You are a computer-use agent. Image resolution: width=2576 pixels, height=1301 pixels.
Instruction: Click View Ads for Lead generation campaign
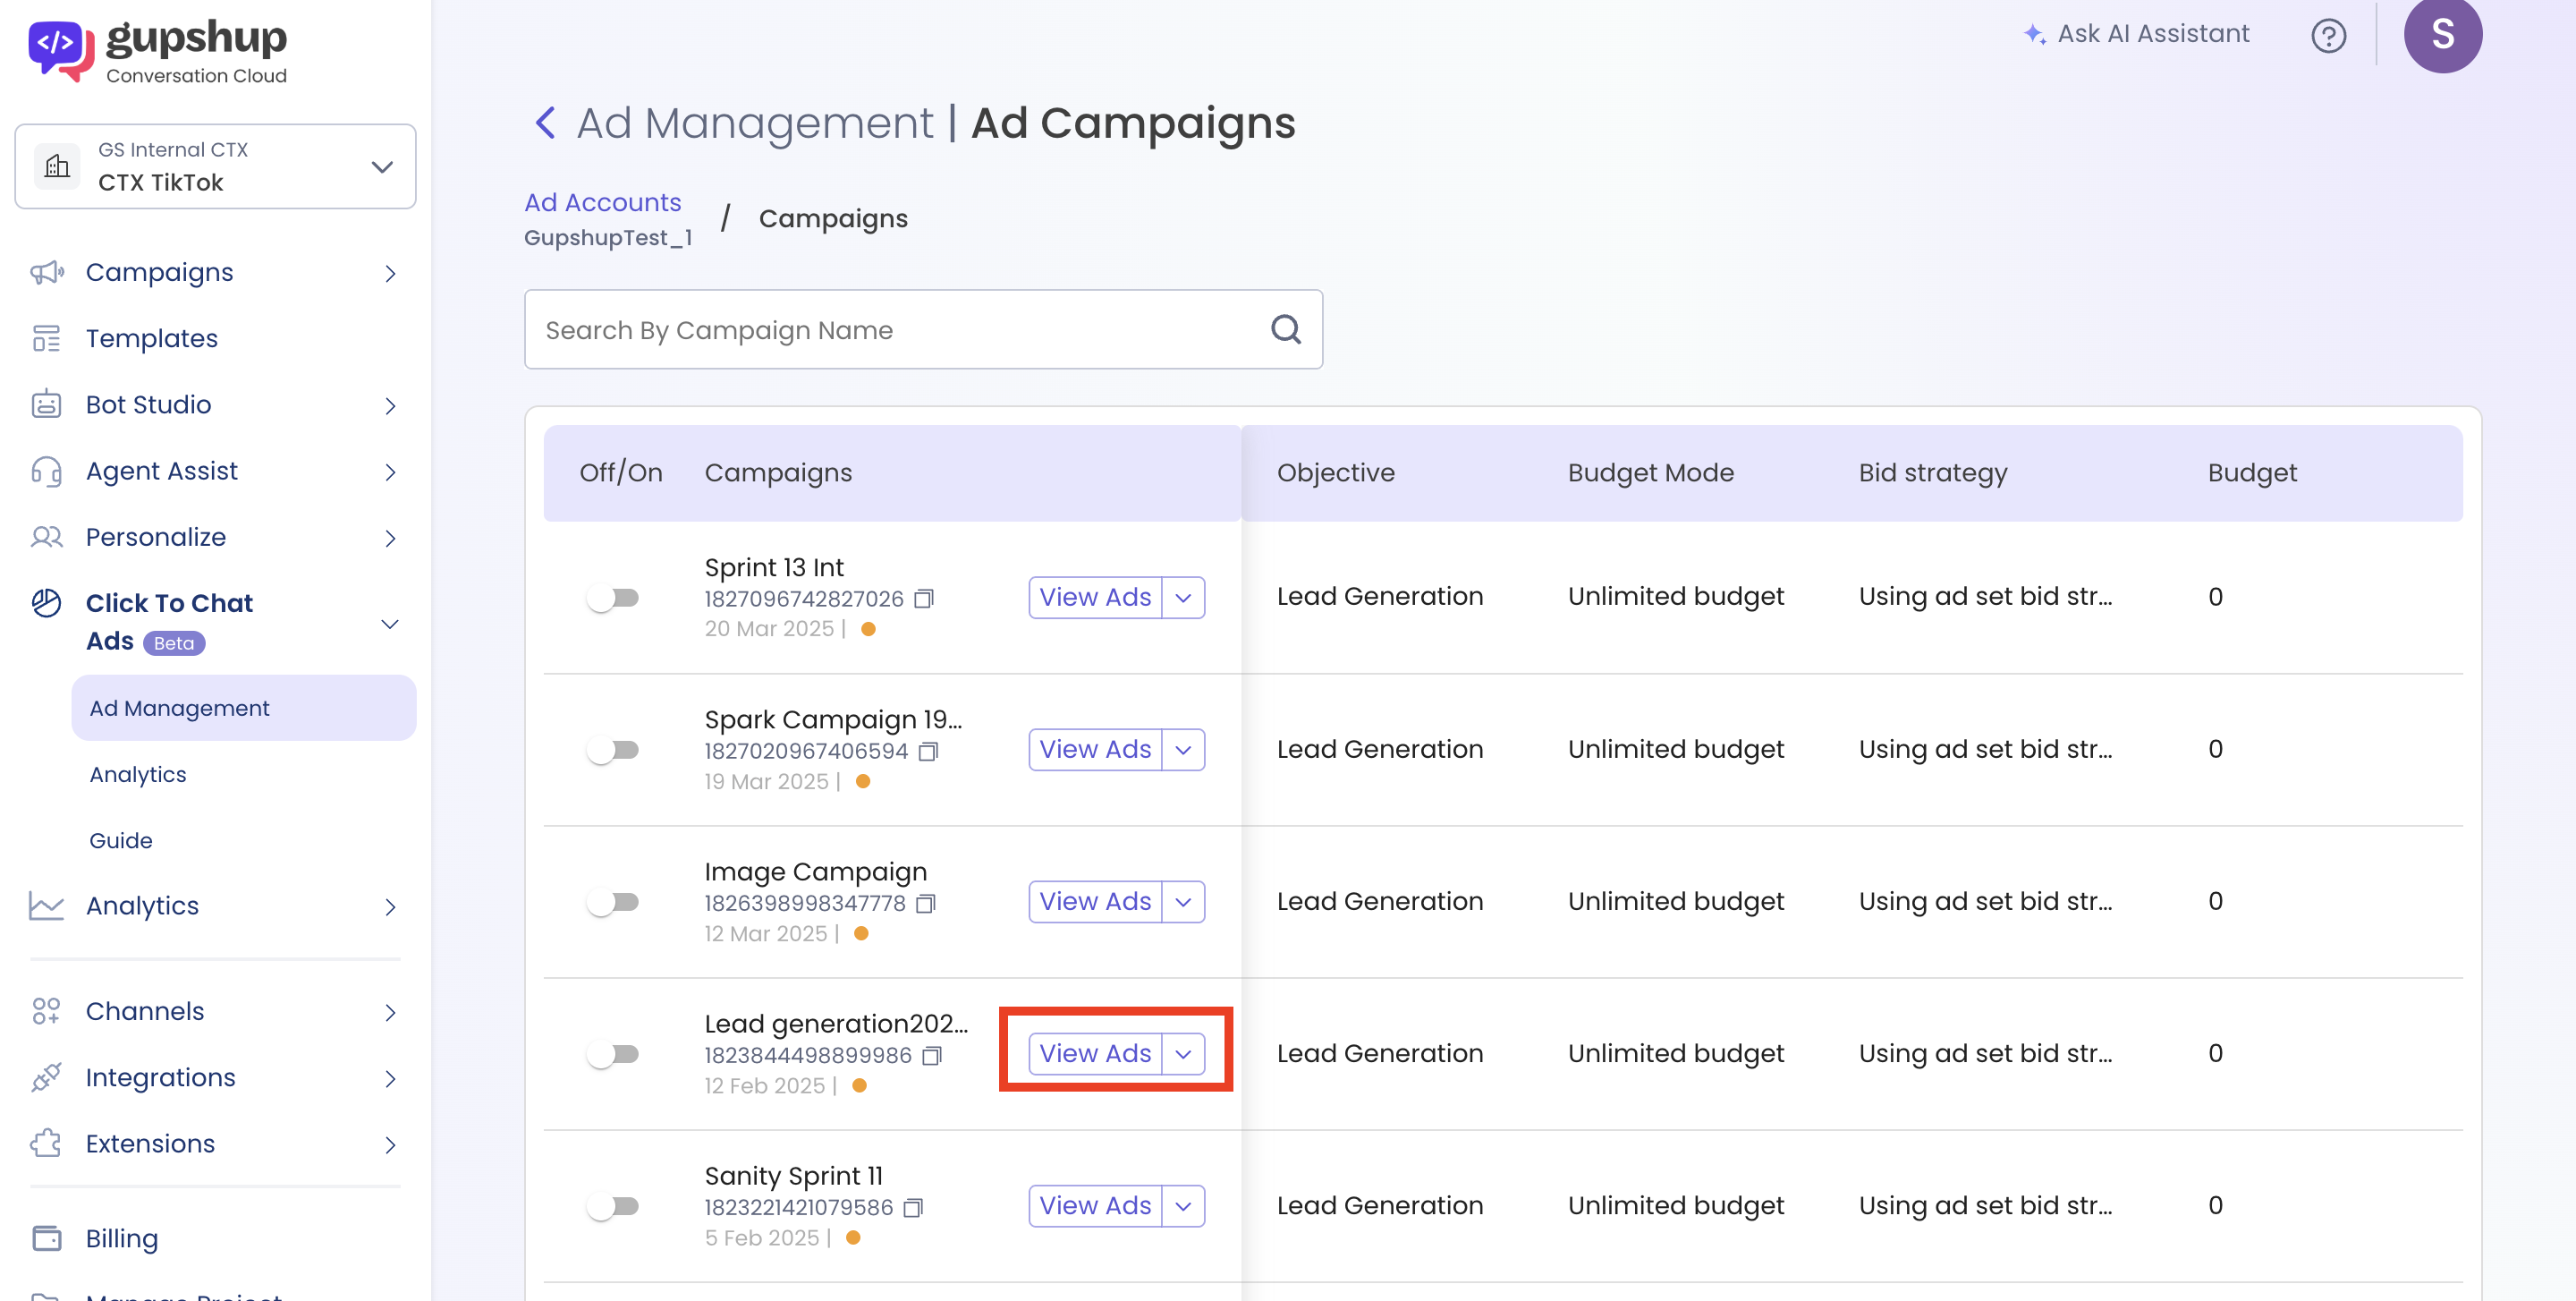coord(1095,1054)
